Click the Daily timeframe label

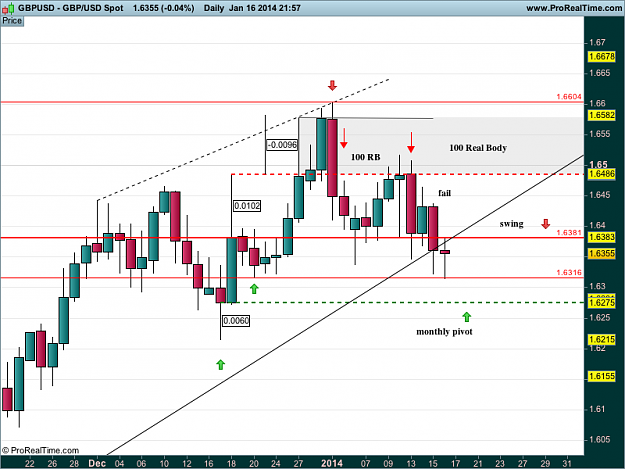(x=214, y=8)
